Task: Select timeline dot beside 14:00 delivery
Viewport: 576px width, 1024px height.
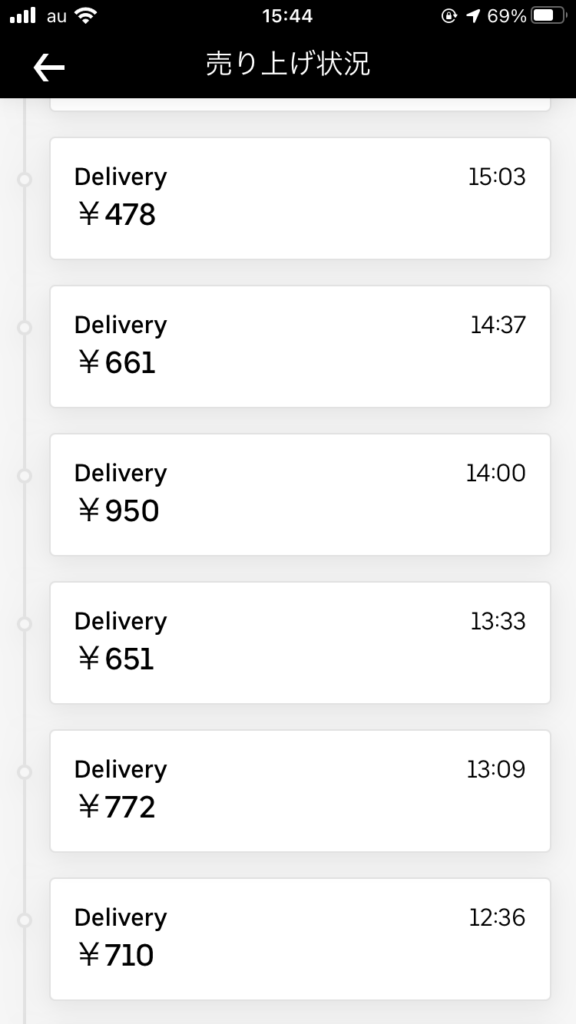Action: tap(25, 476)
